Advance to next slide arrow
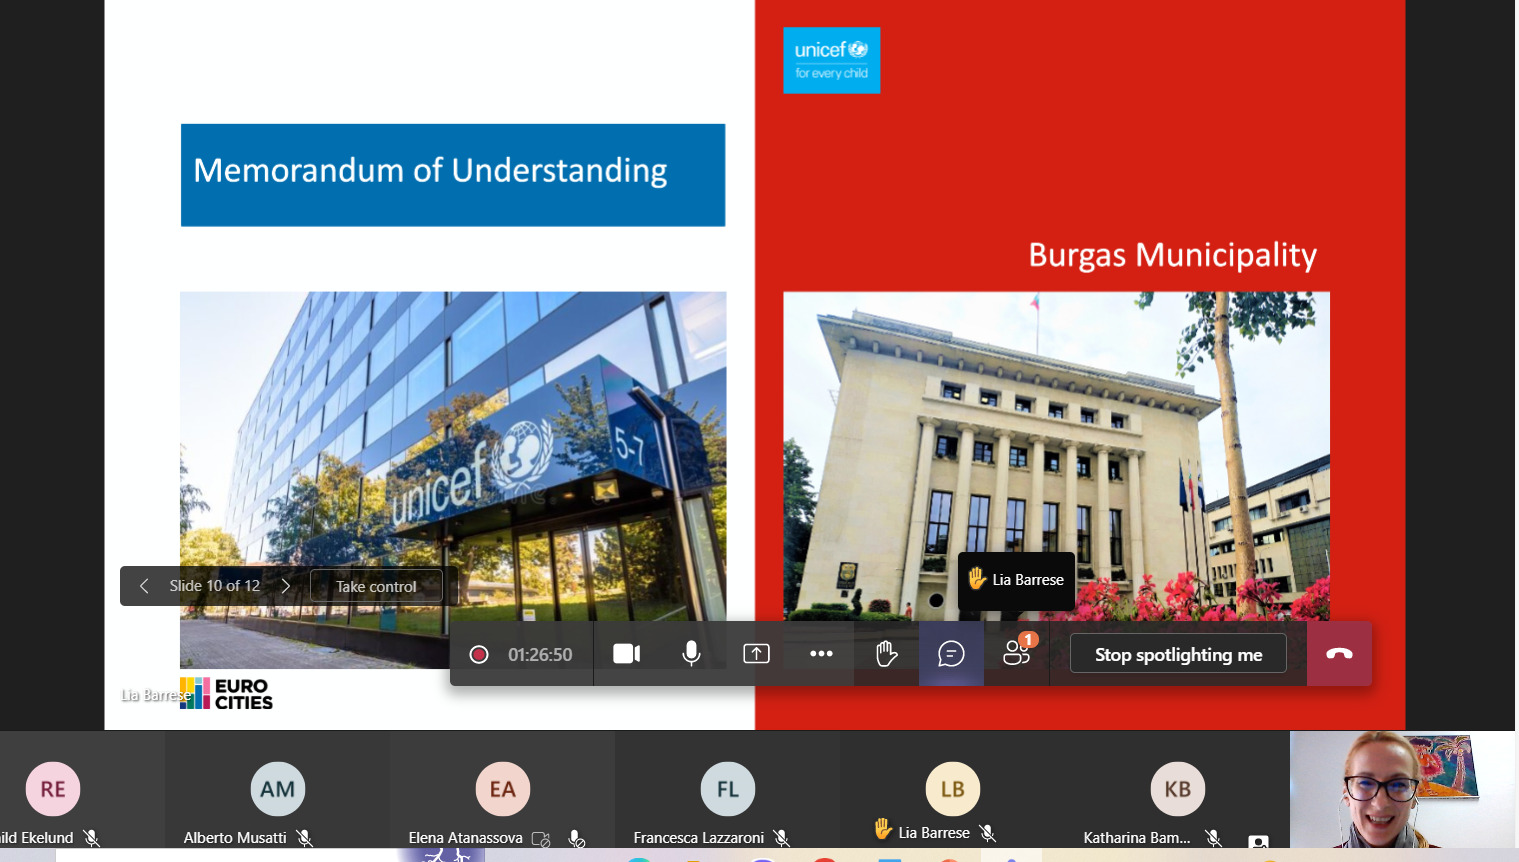Viewport: 1519px width, 862px height. pyautogui.click(x=286, y=586)
